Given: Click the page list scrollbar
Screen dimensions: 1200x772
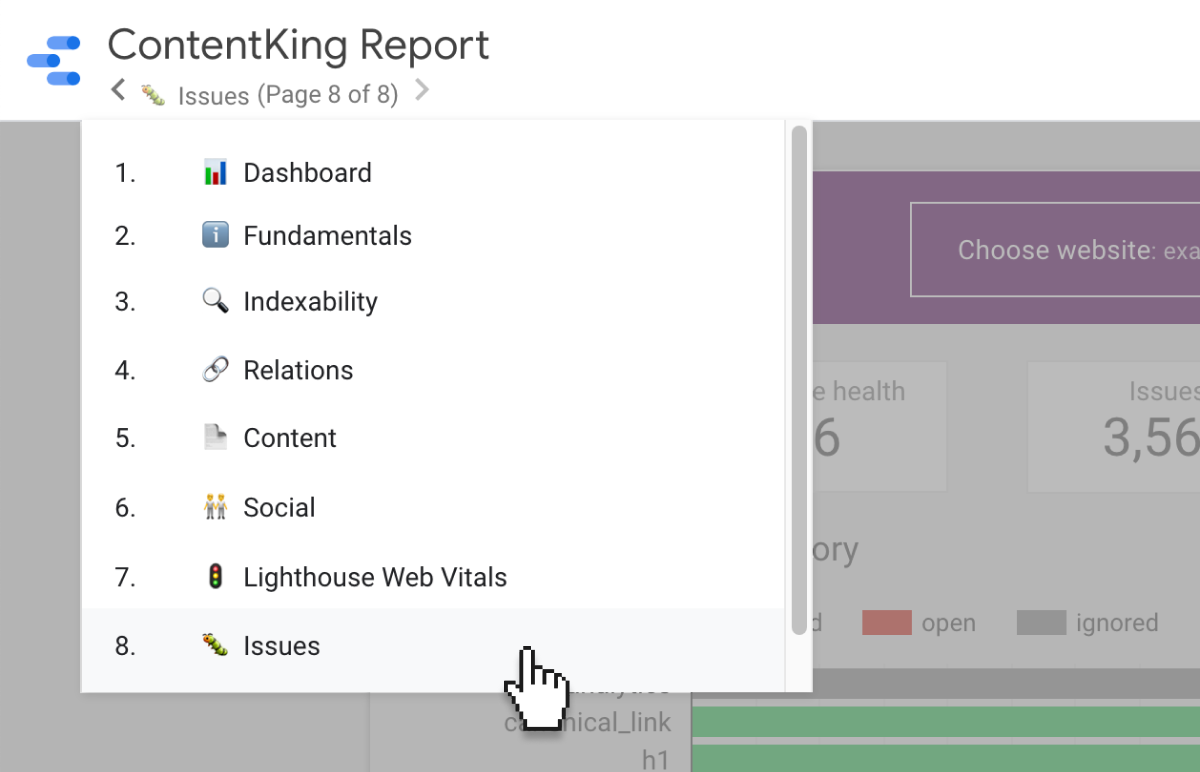Looking at the screenshot, I should [x=798, y=380].
